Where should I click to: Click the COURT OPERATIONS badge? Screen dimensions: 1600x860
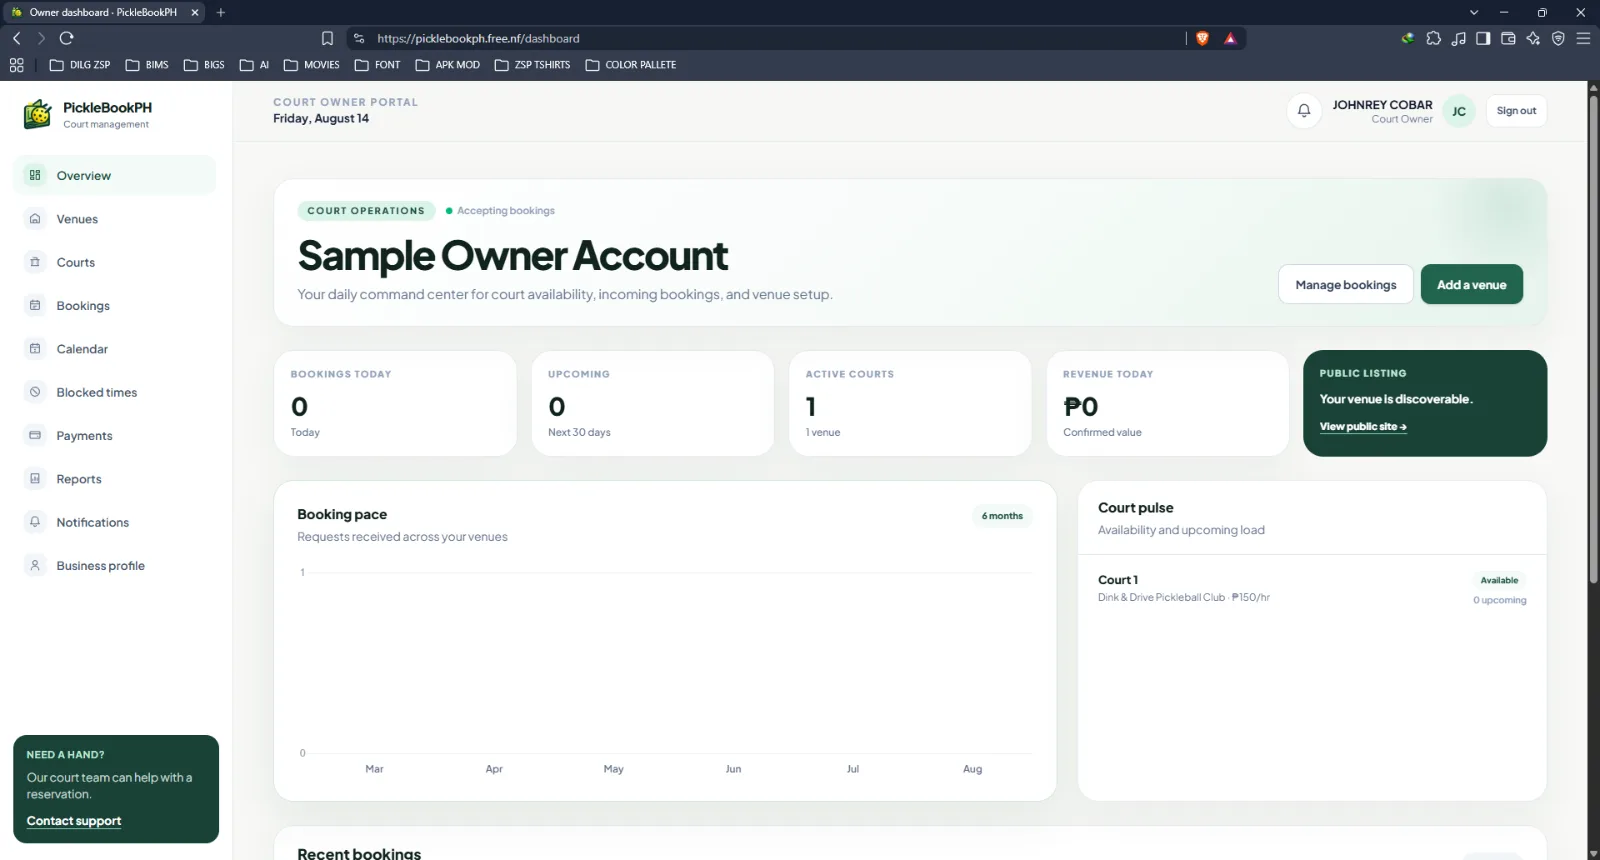366,211
